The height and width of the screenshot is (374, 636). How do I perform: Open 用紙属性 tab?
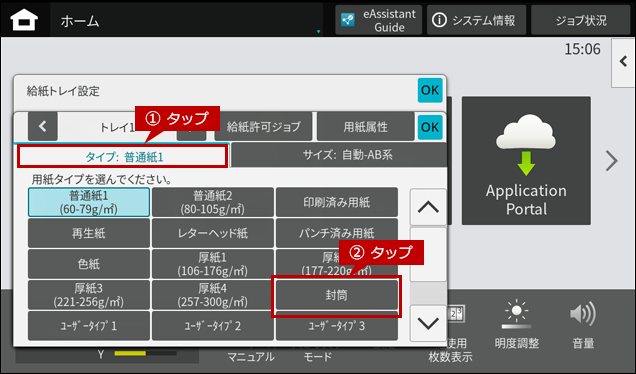pyautogui.click(x=365, y=127)
